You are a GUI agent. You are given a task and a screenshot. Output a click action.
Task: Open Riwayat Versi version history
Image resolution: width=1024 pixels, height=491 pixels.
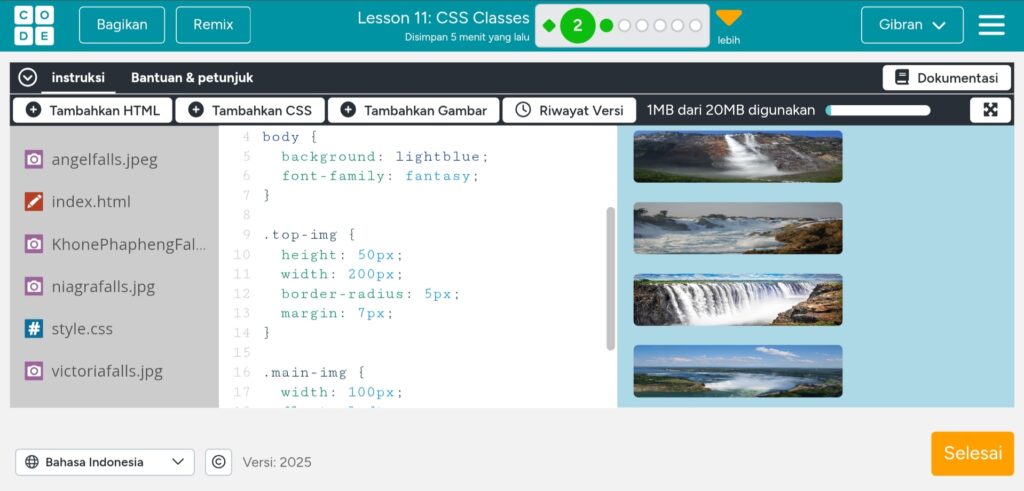[x=569, y=110]
